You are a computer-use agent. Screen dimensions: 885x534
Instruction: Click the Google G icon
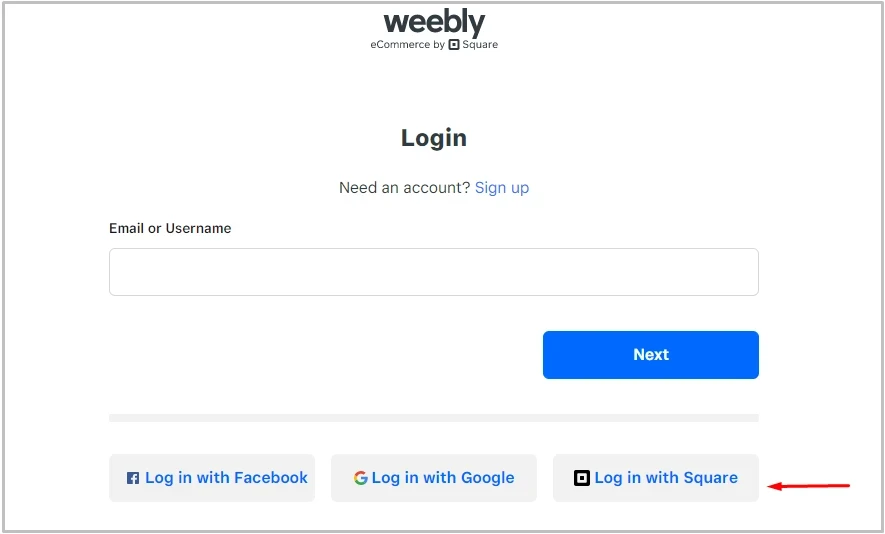coord(360,478)
